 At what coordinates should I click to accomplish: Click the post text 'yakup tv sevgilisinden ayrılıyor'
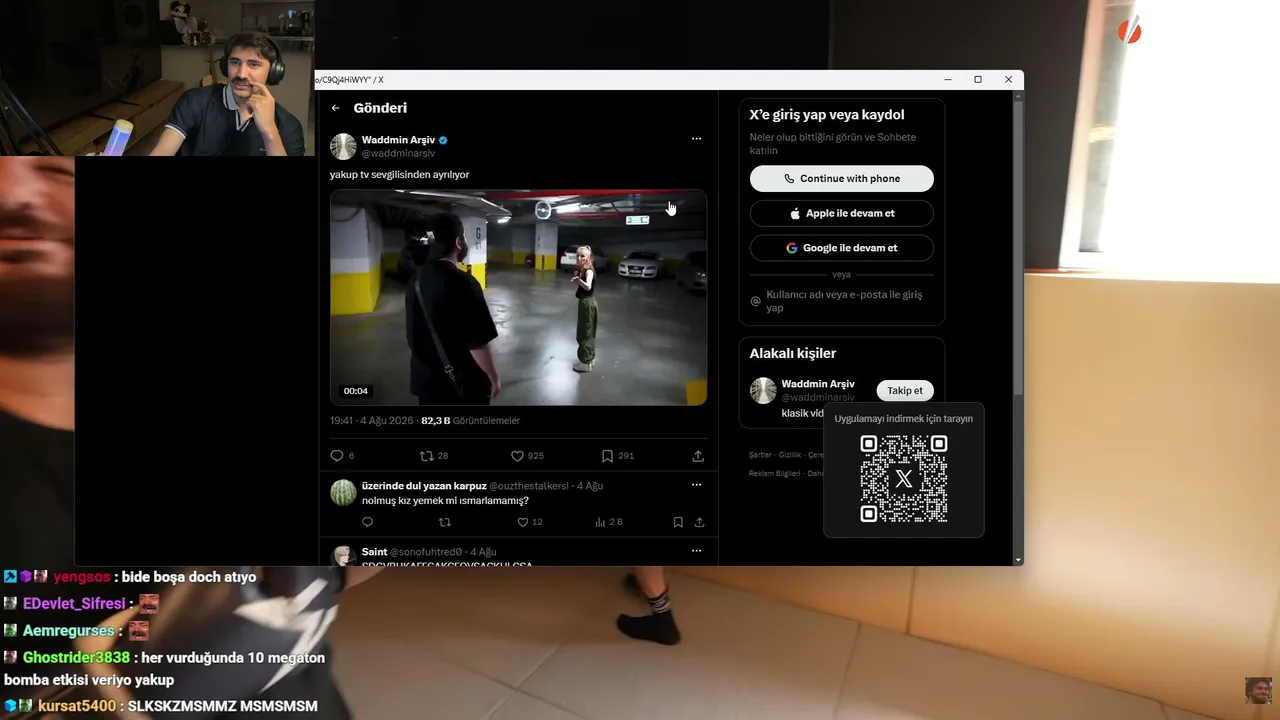click(x=400, y=175)
